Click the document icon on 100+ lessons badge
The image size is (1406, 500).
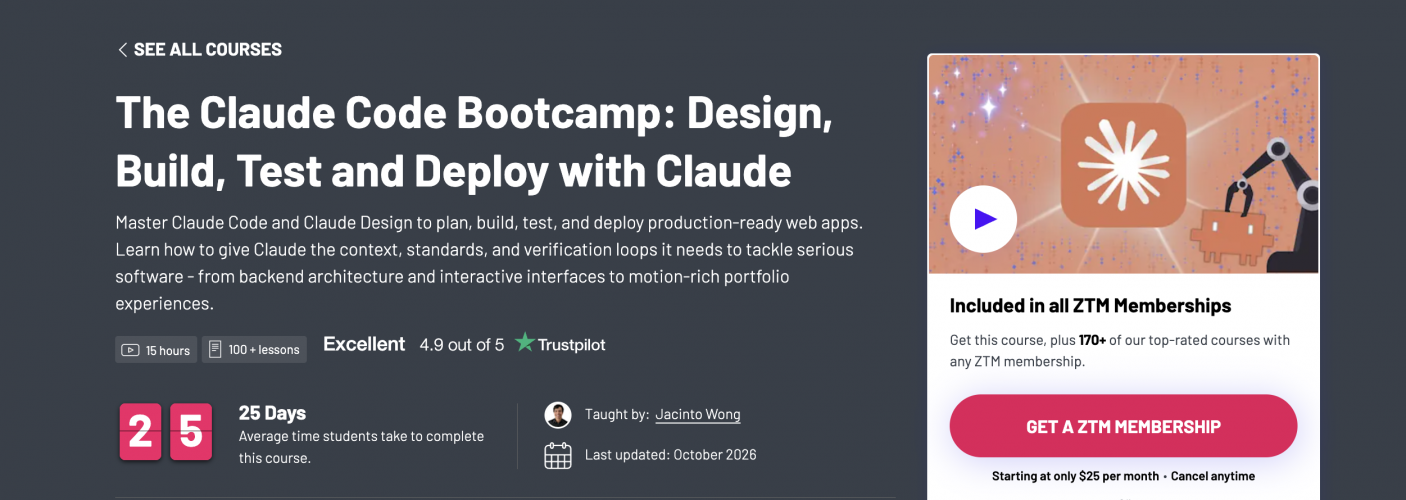click(x=215, y=350)
